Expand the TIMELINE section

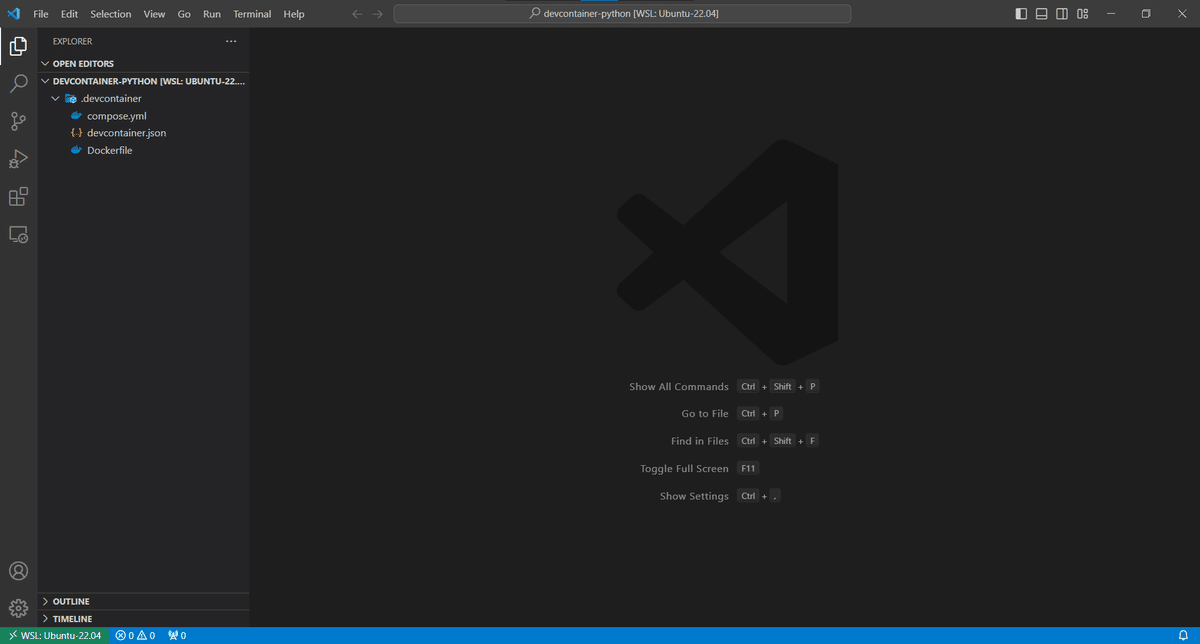coord(70,618)
